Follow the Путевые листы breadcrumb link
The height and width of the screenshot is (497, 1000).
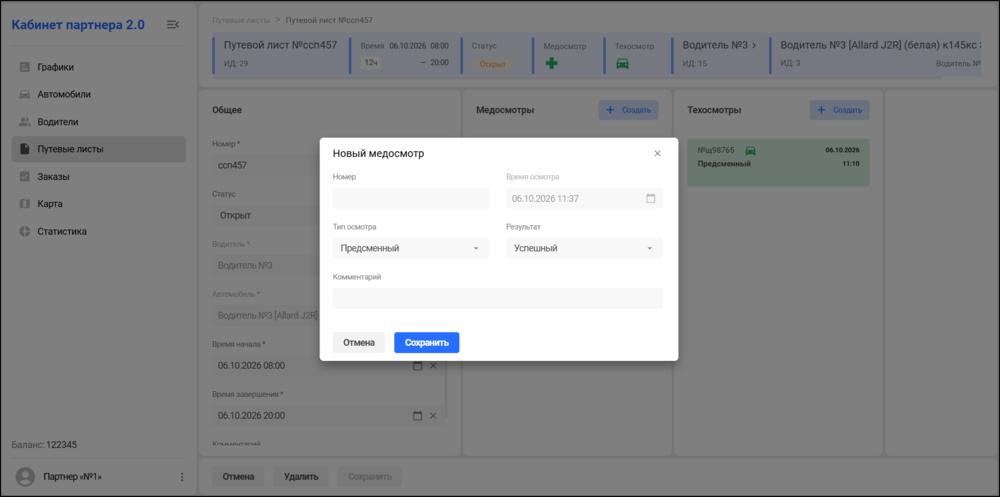[241, 20]
